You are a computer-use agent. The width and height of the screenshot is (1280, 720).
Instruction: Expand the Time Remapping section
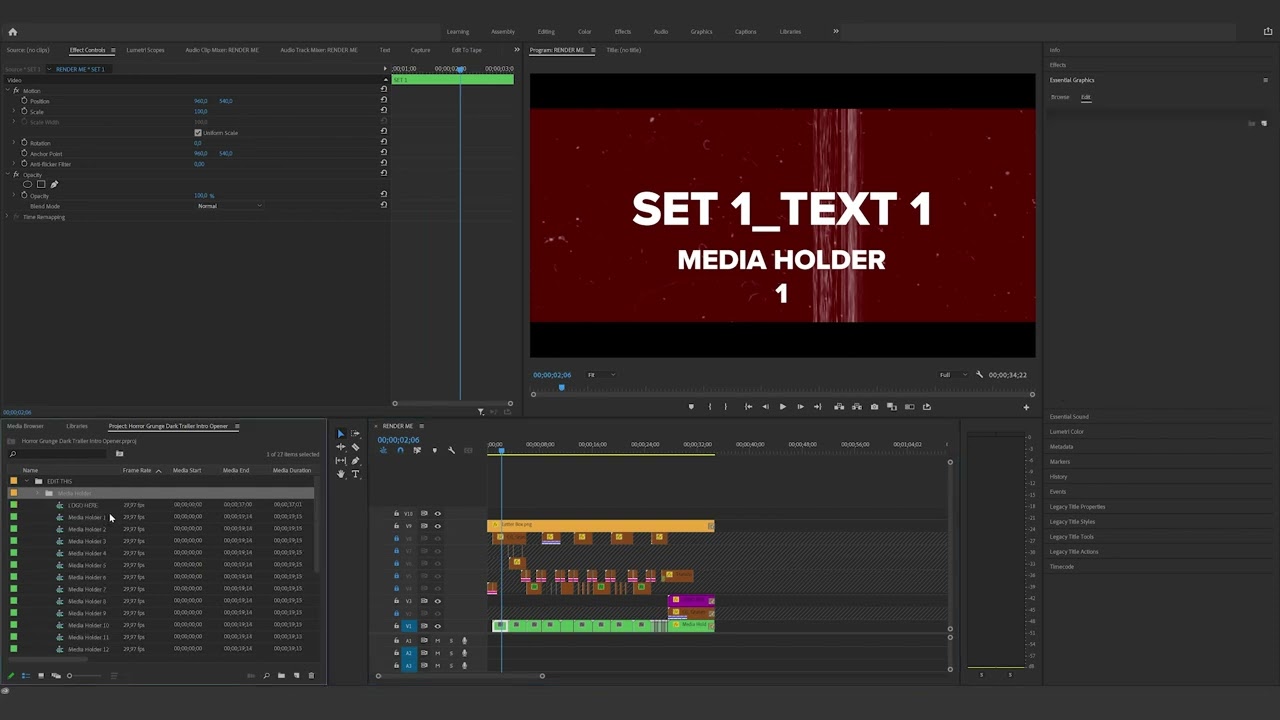[9, 217]
